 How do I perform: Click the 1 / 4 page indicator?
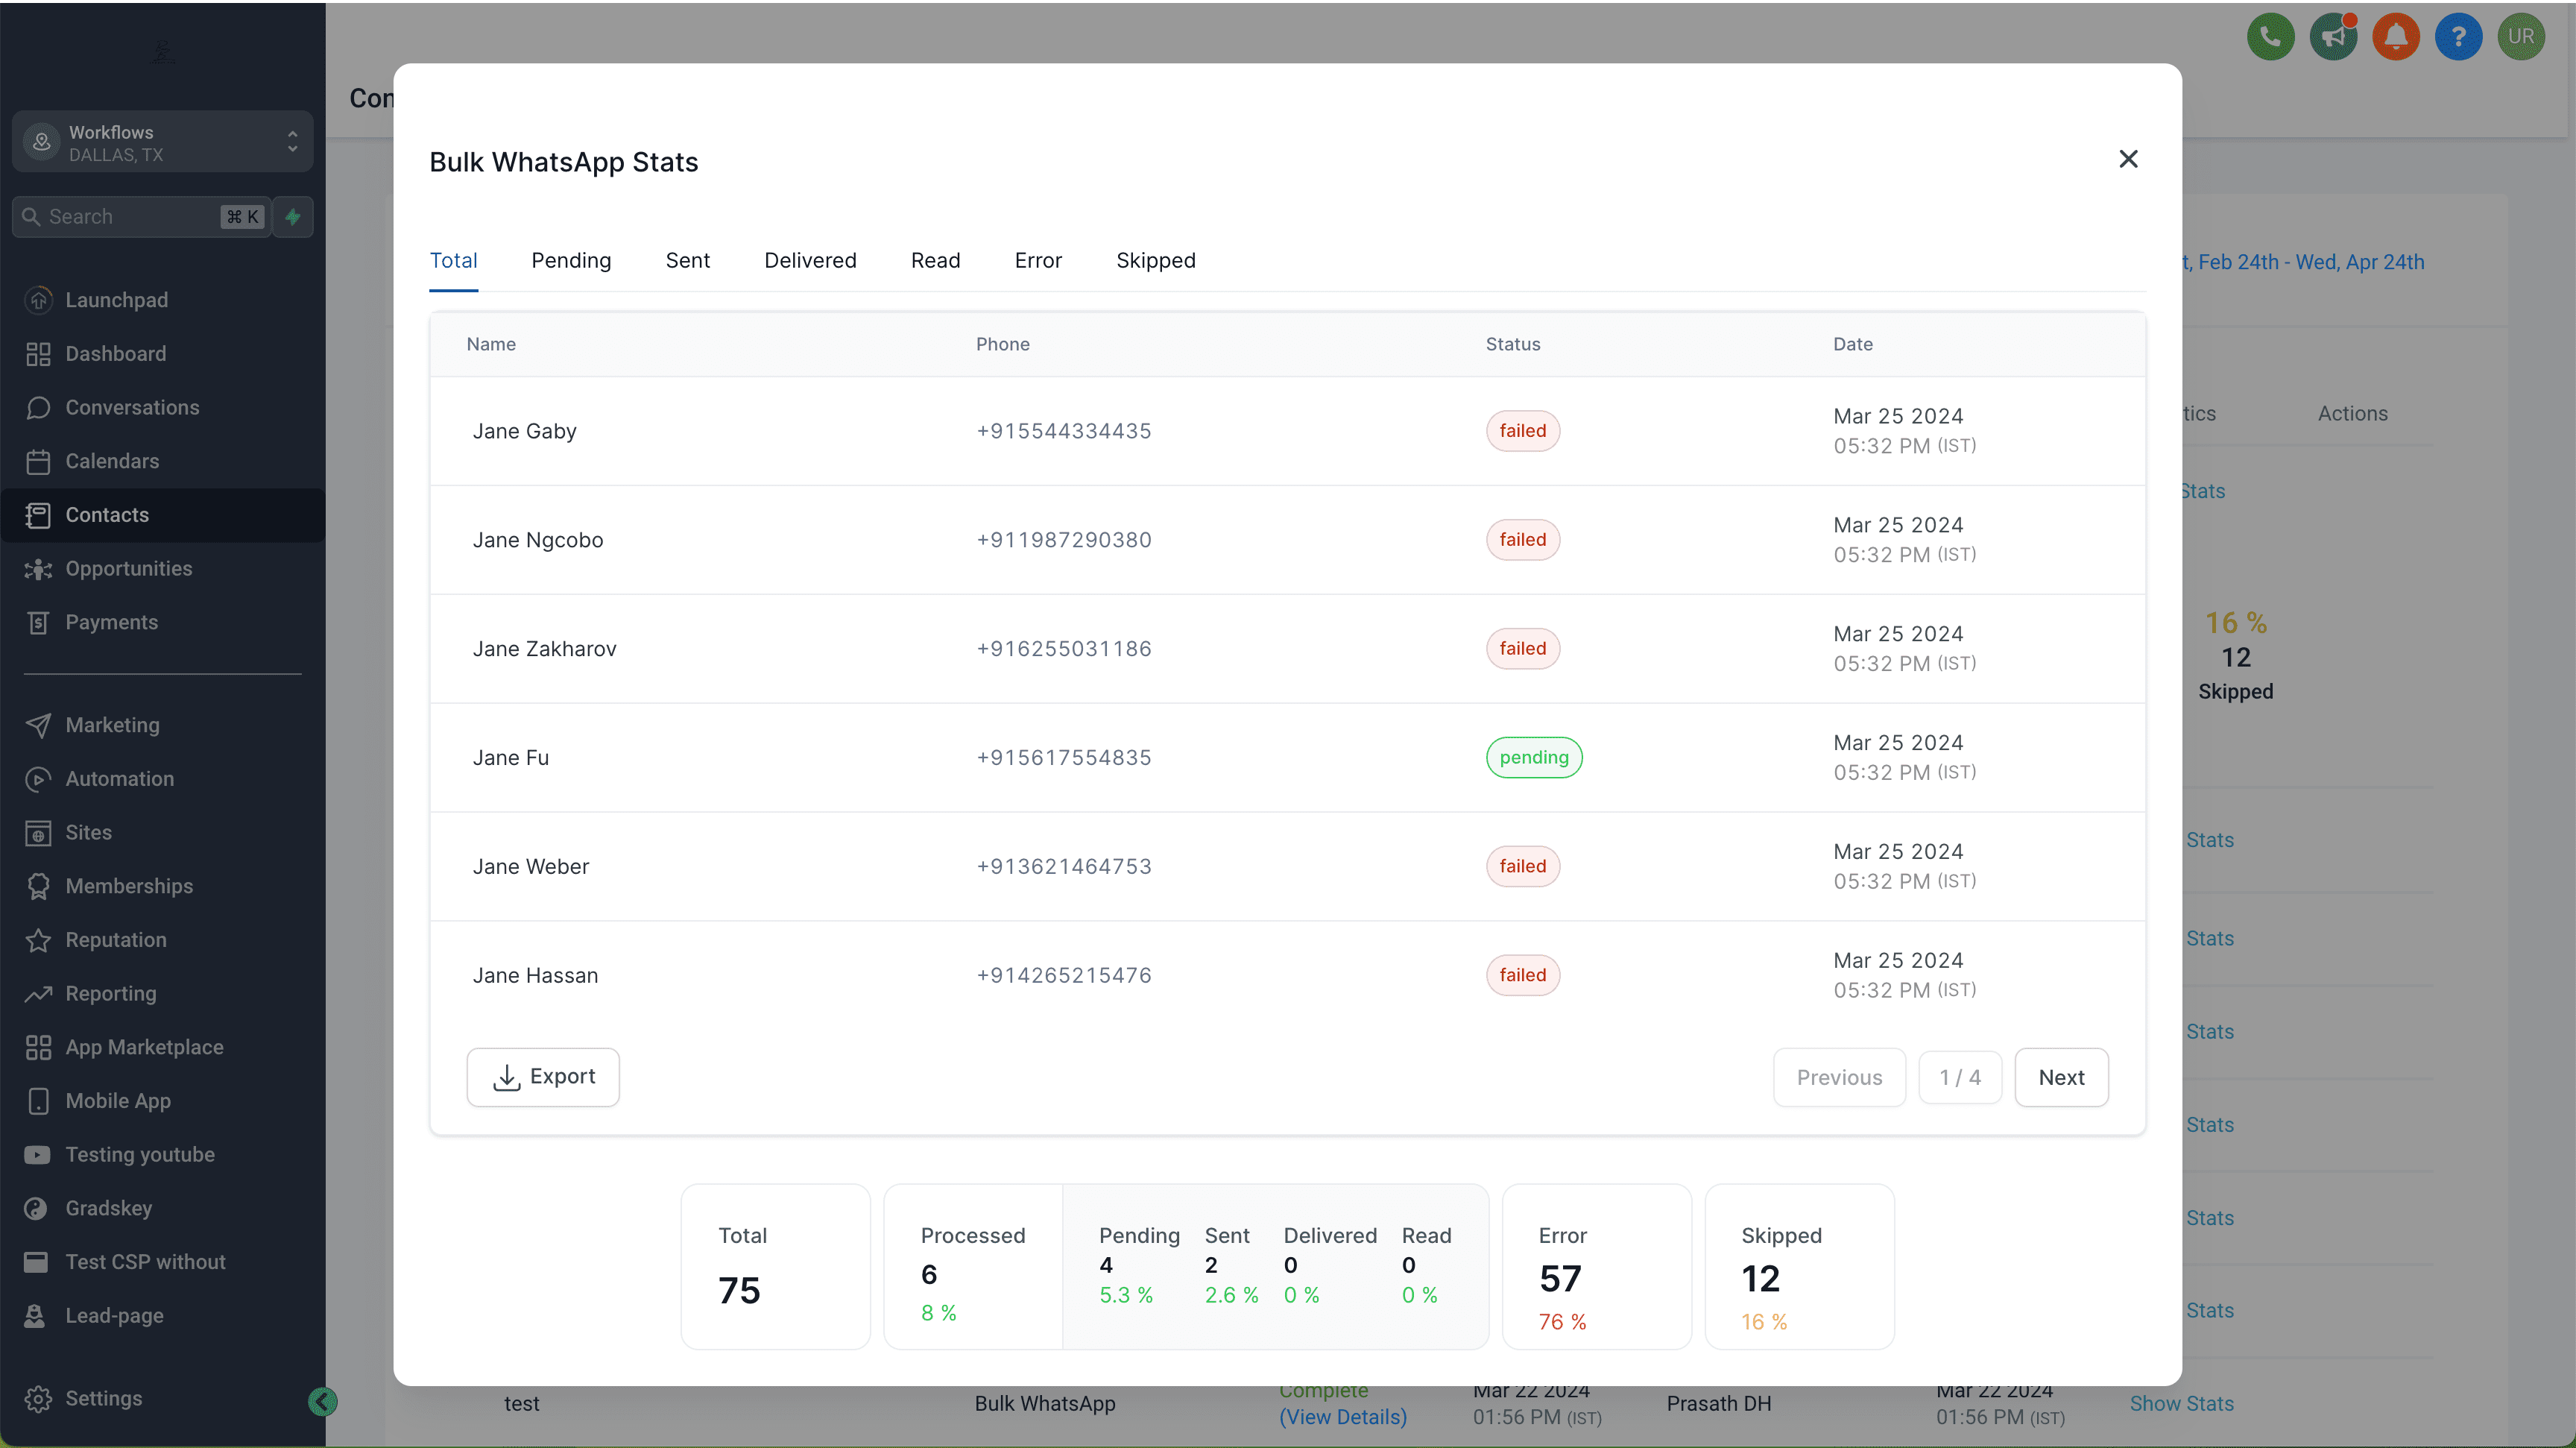click(1960, 1077)
